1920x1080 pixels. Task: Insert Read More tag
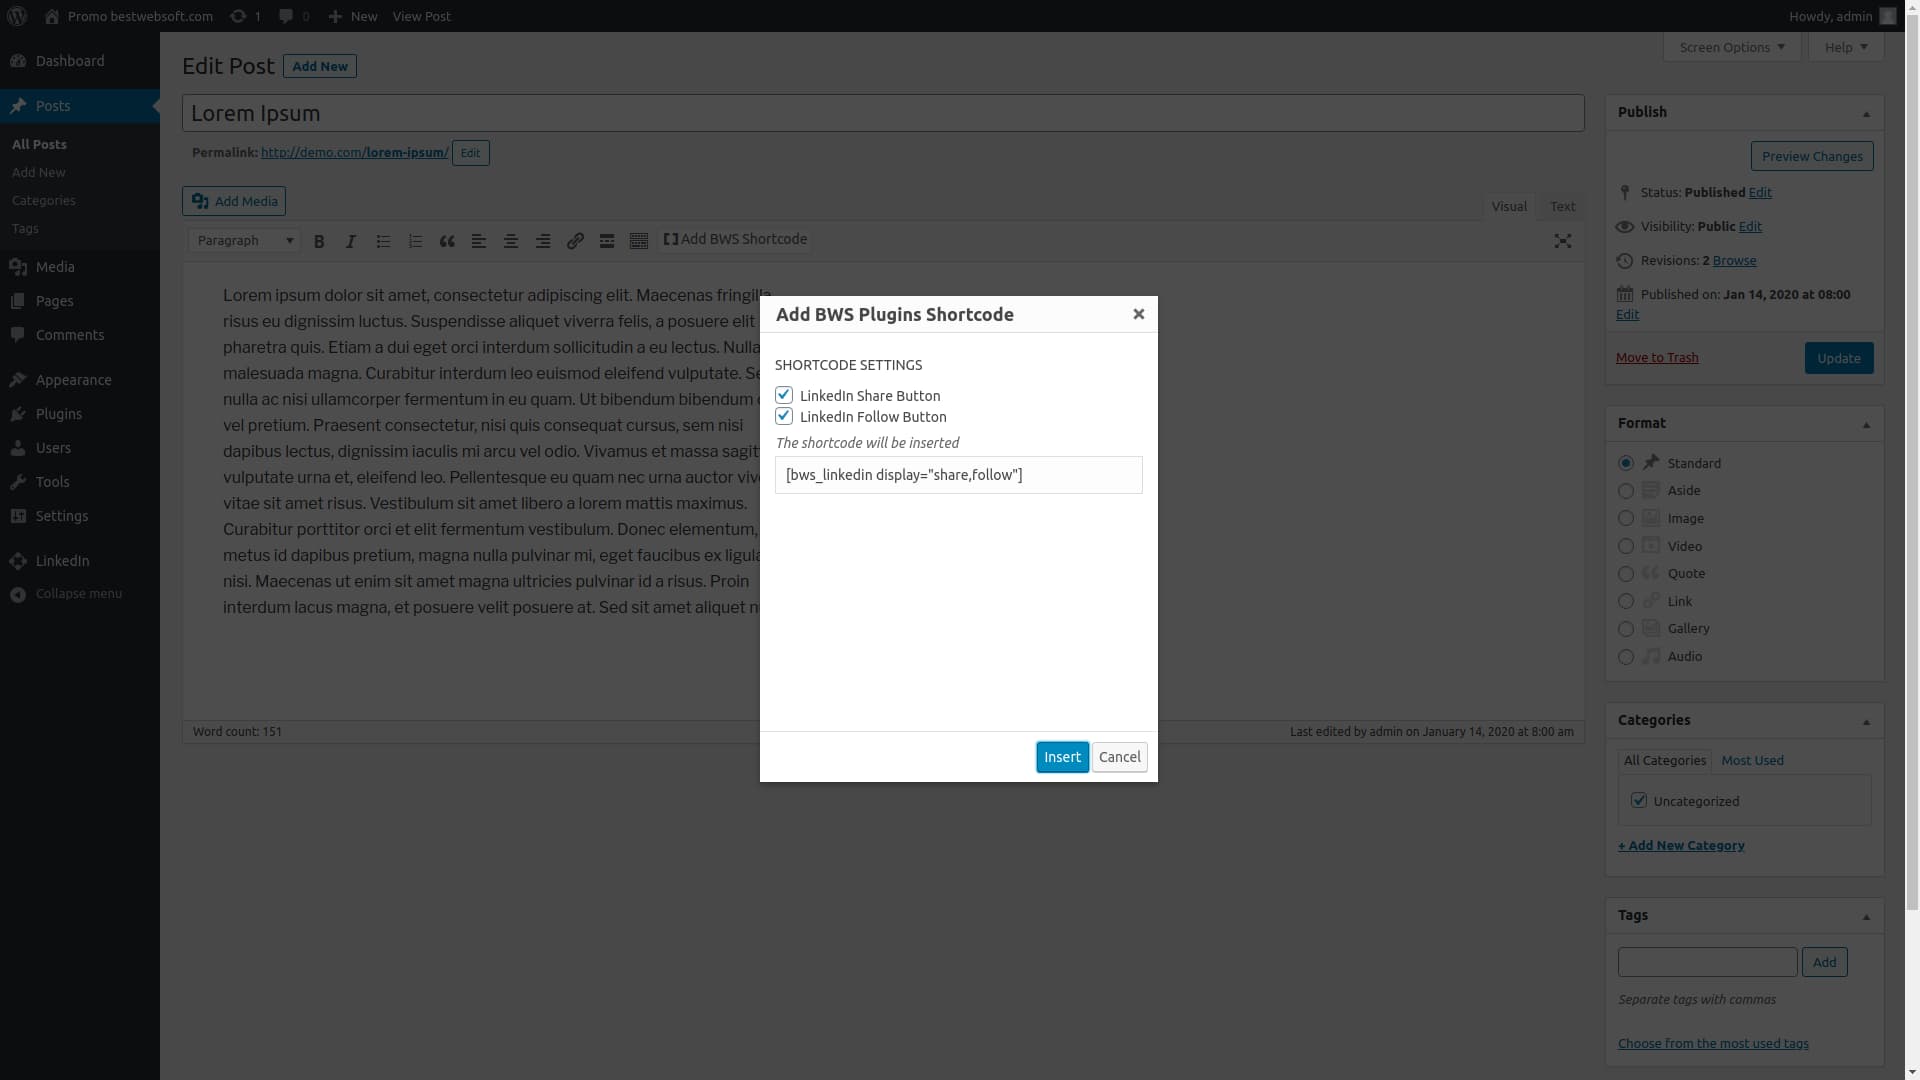click(x=607, y=241)
